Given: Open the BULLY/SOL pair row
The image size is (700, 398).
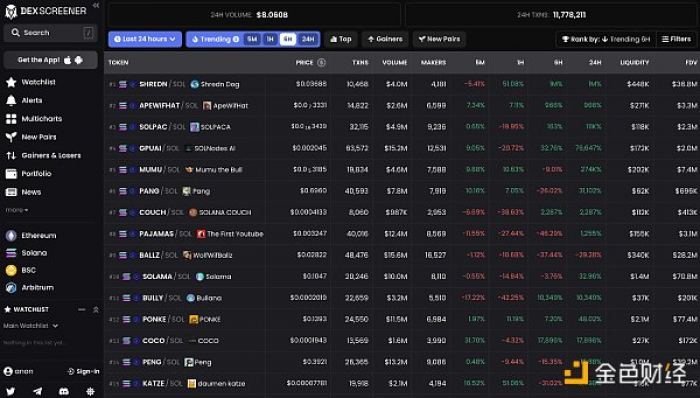Looking at the screenshot, I should pyautogui.click(x=402, y=298).
